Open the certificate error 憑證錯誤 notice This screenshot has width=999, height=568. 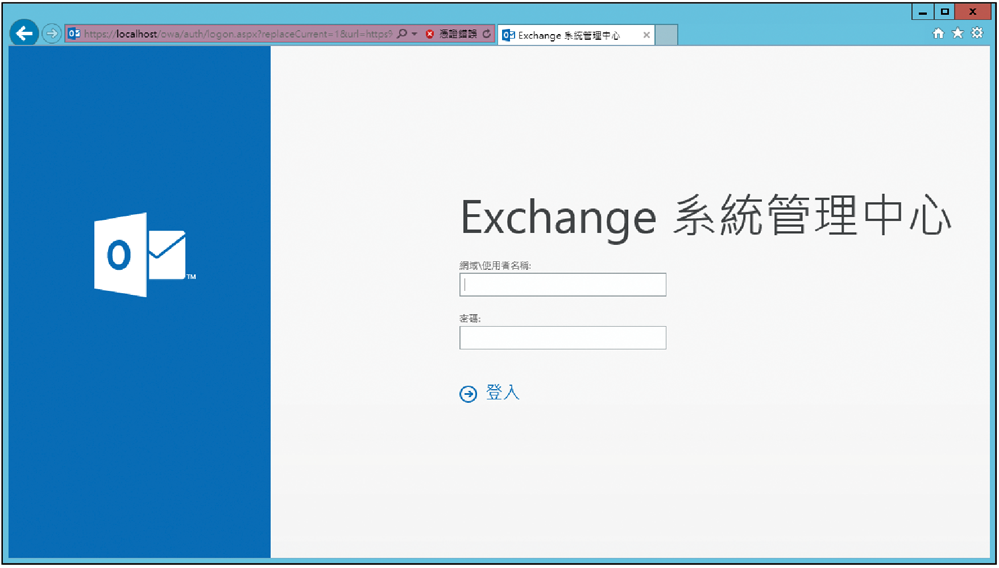click(457, 34)
